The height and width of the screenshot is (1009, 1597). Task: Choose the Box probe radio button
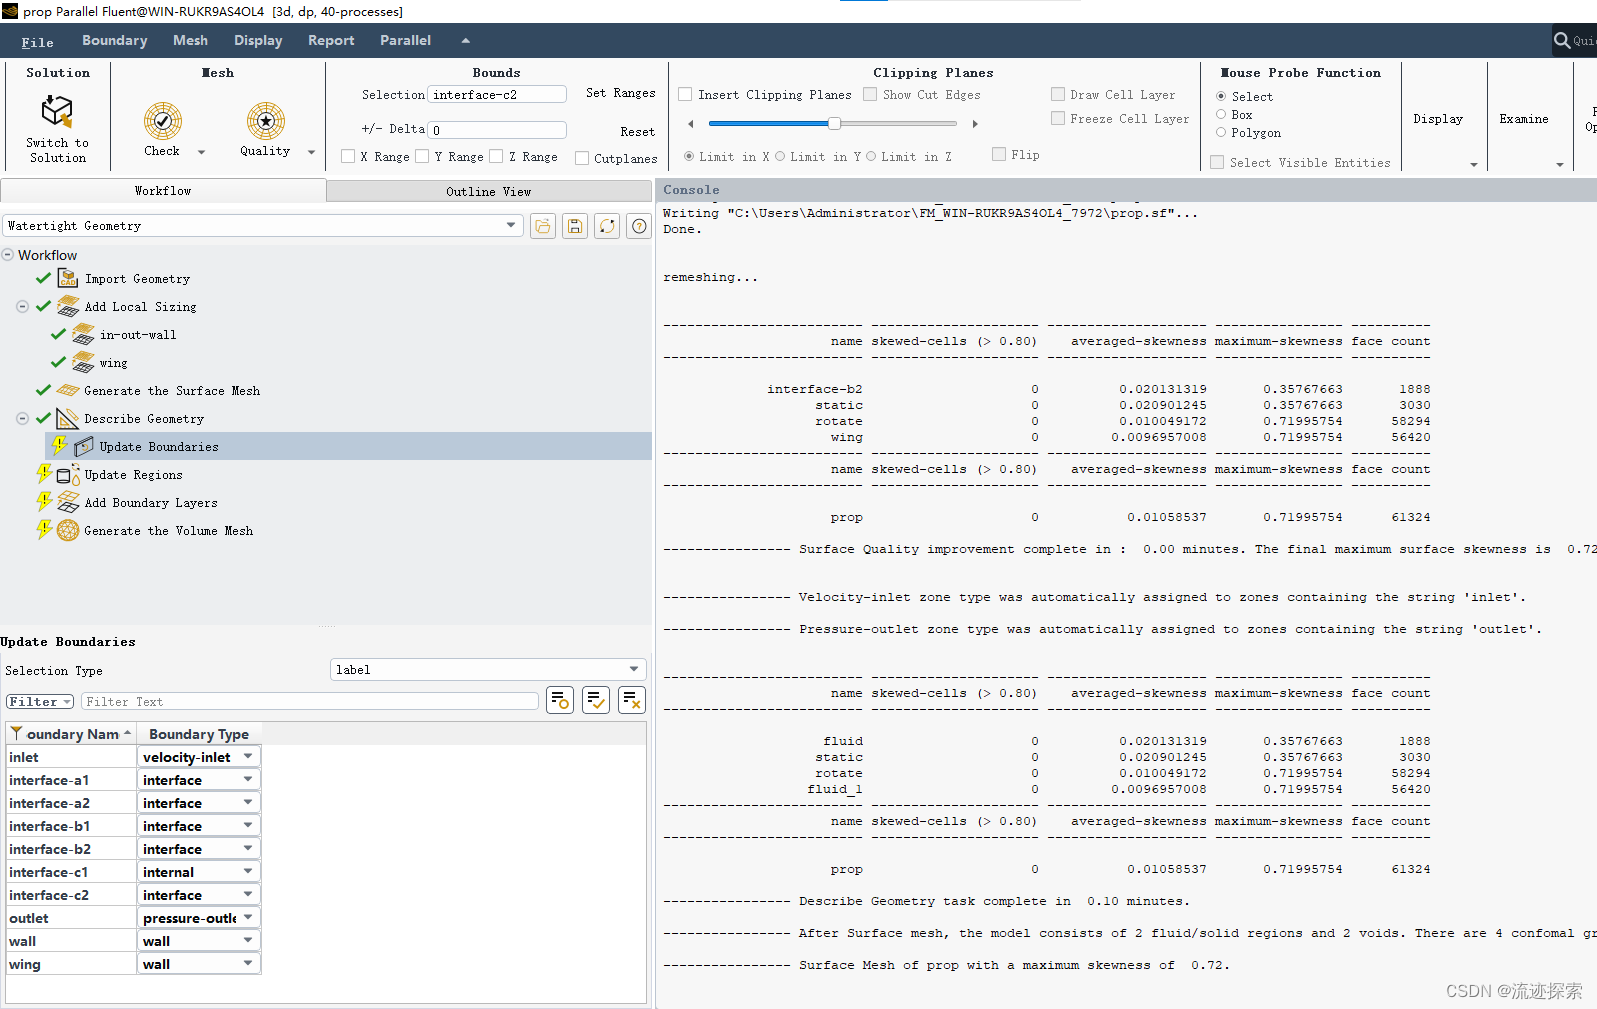pos(1221,114)
